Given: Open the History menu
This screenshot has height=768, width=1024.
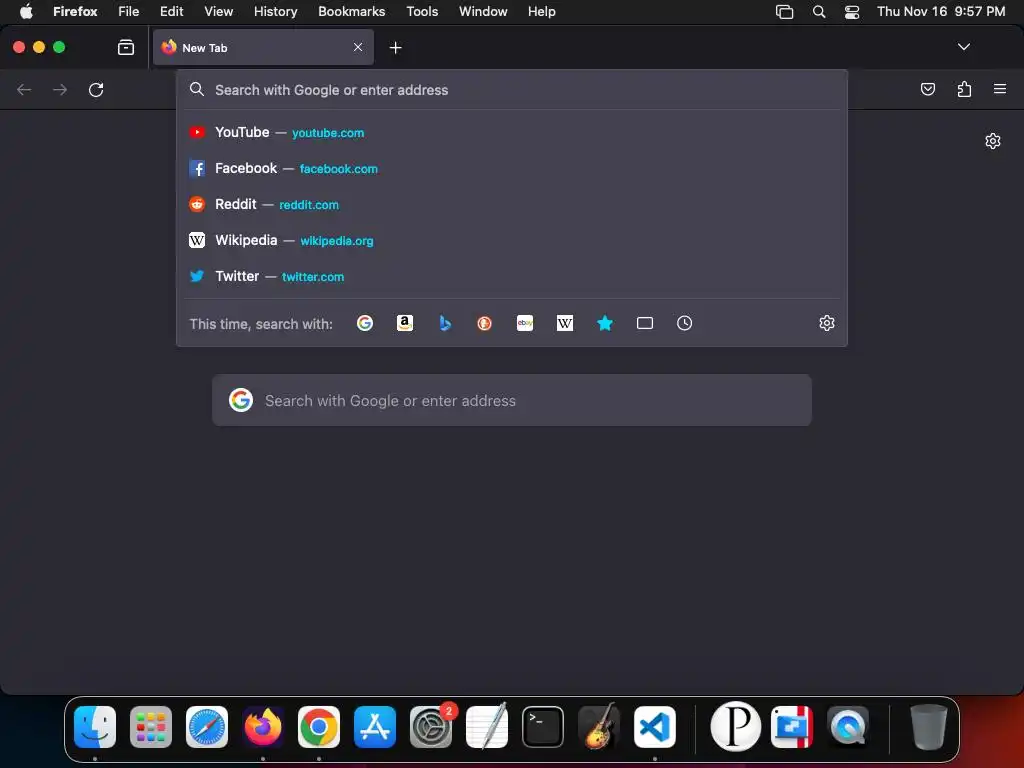Looking at the screenshot, I should tap(275, 11).
